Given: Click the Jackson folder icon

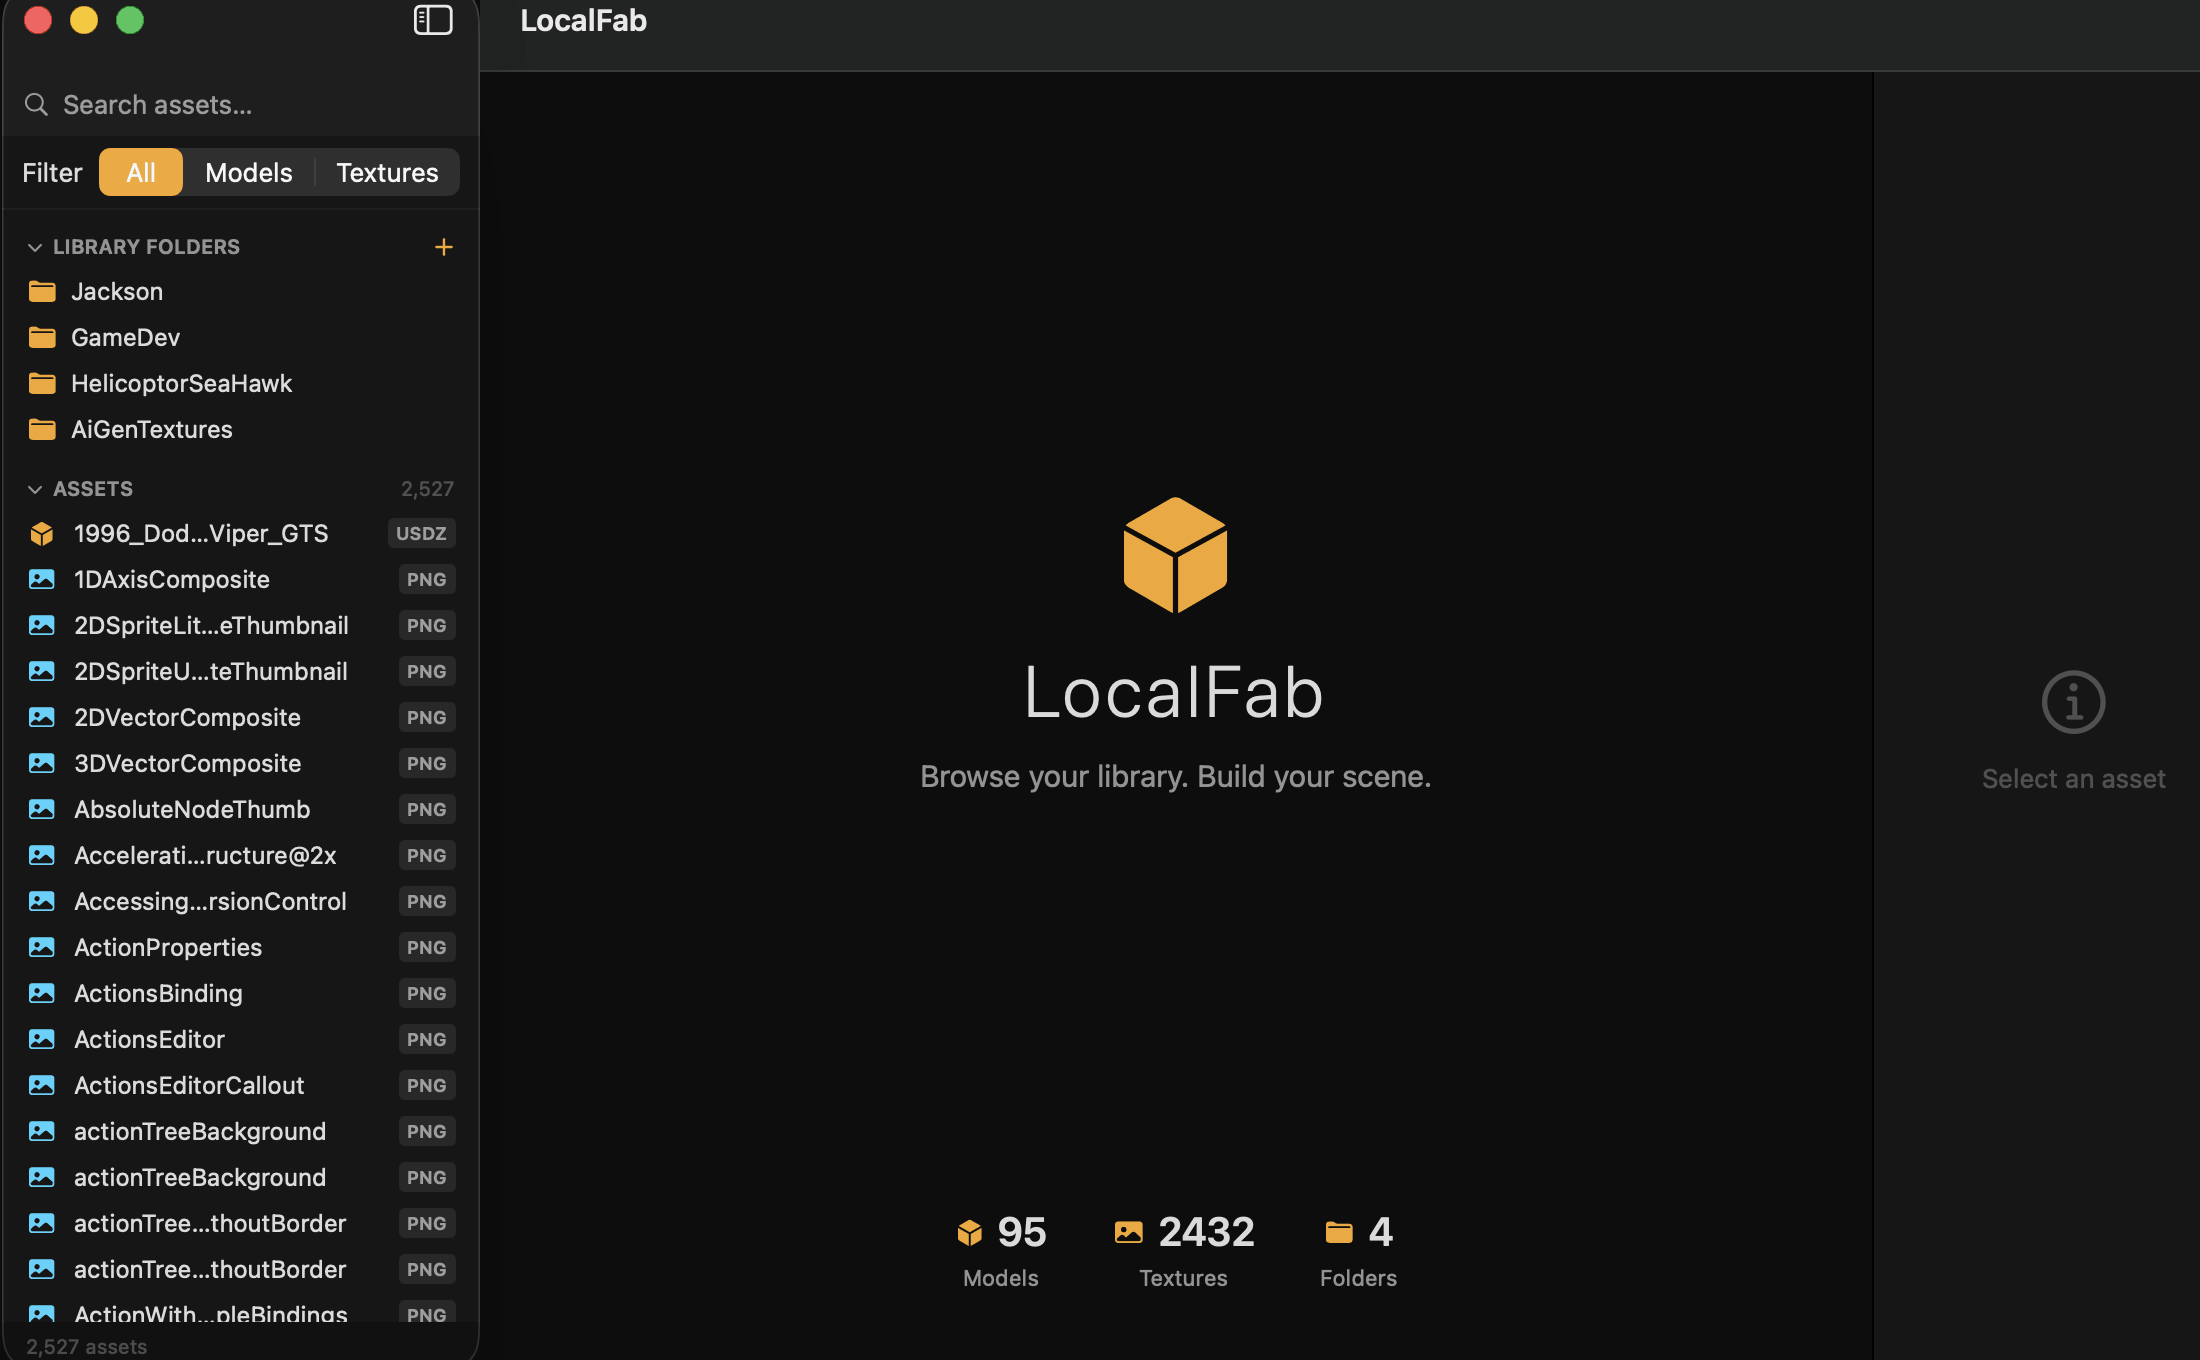Looking at the screenshot, I should pos(42,291).
